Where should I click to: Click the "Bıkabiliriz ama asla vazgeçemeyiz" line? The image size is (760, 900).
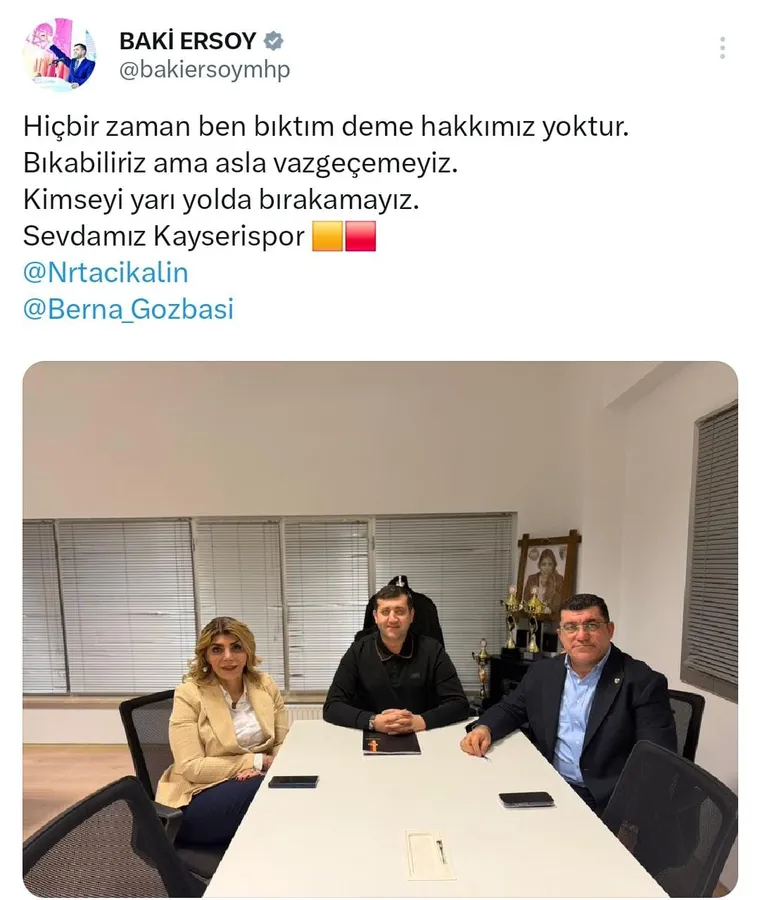pos(241,164)
